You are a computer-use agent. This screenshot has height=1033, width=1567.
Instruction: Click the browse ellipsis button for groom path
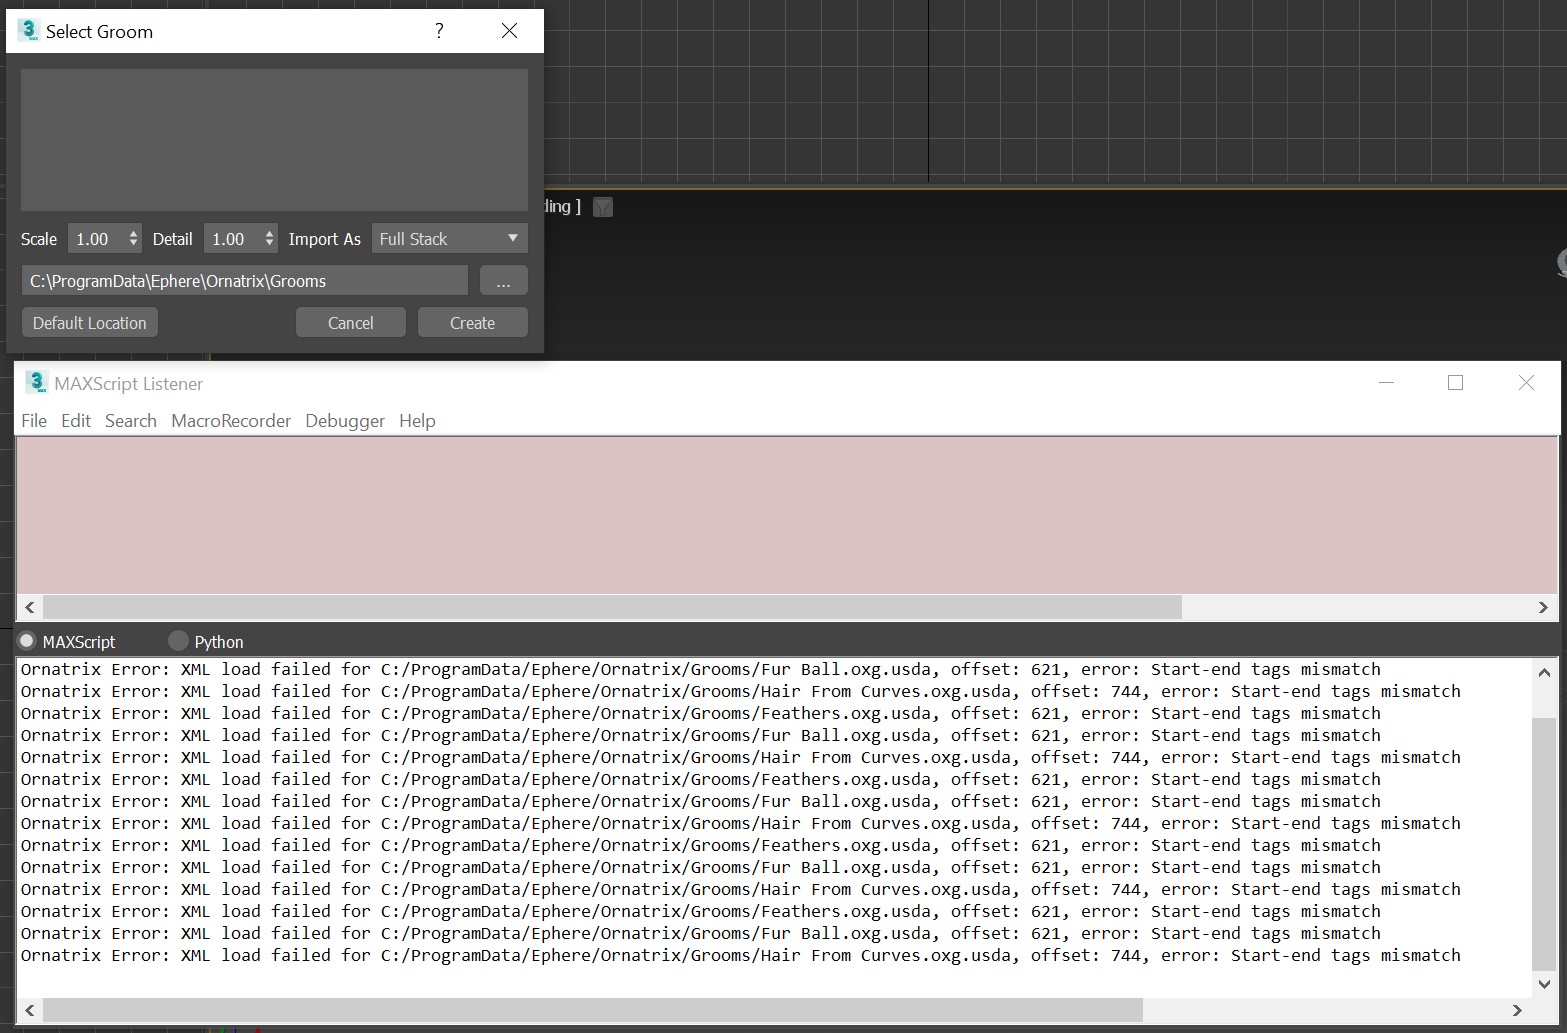coord(503,281)
